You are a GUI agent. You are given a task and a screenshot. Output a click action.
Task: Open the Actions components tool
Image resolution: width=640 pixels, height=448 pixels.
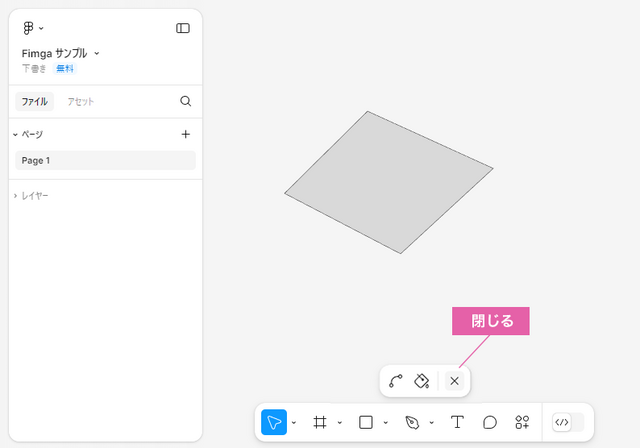pos(522,422)
